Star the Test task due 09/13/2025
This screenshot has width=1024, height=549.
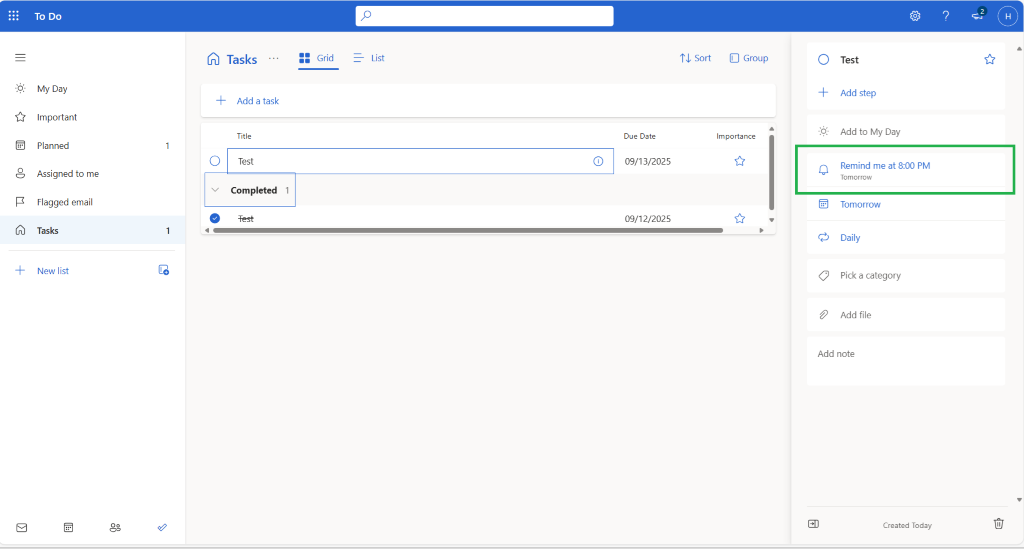(x=739, y=161)
